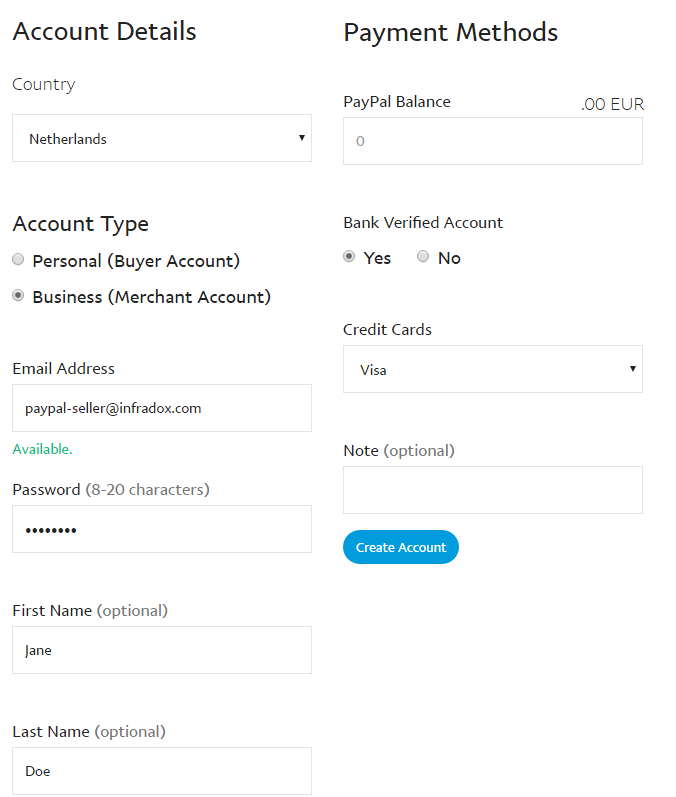Click the Last Name field containing Doe
The height and width of the screenshot is (797, 676).
click(162, 771)
